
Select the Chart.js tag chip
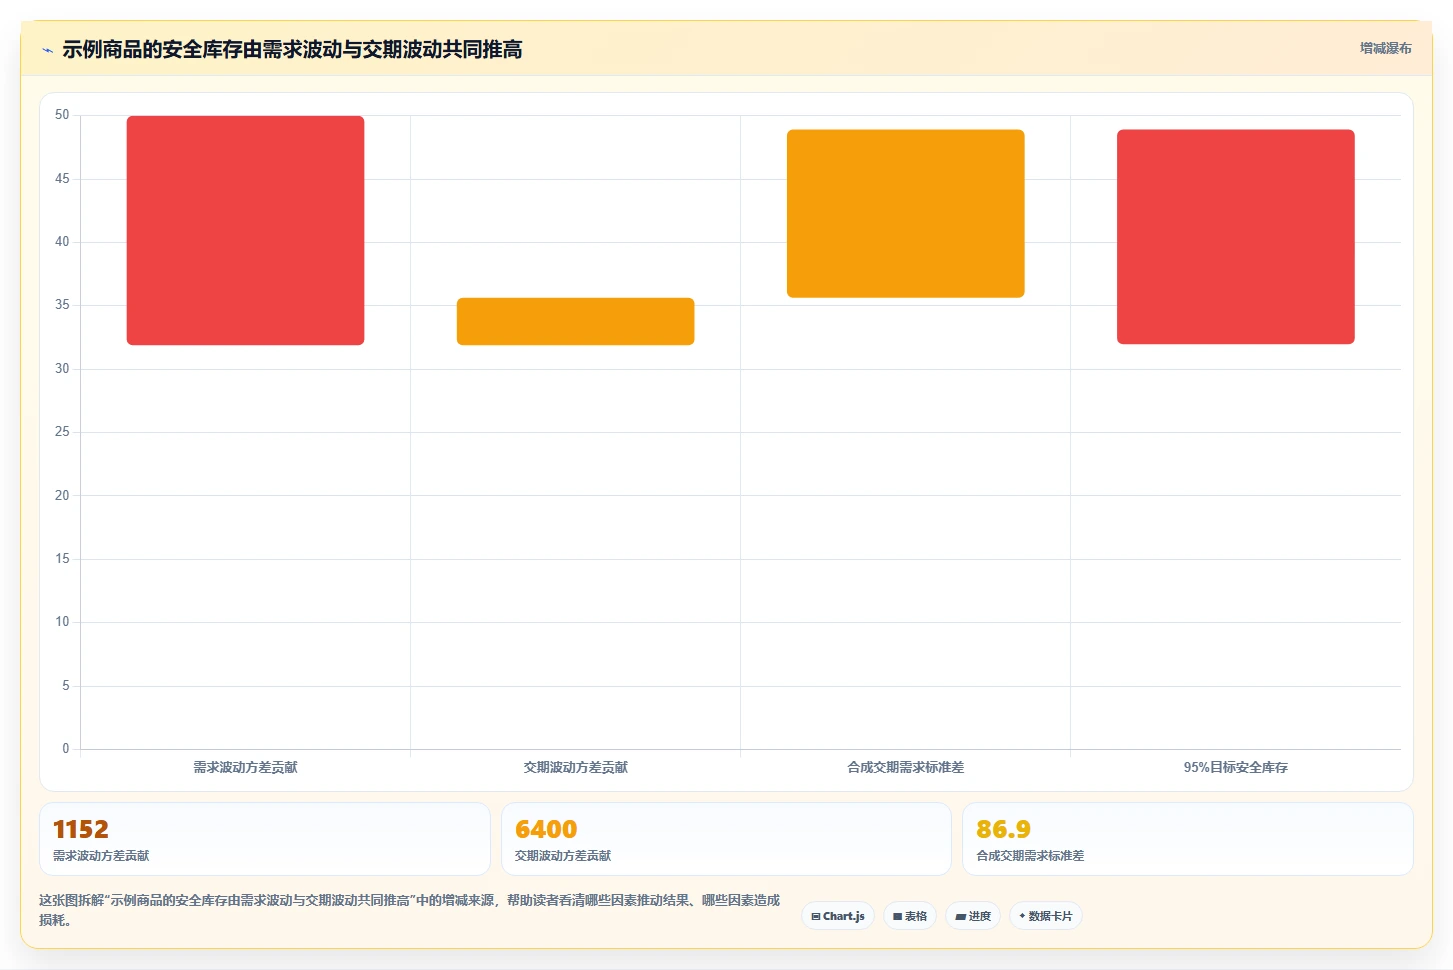pyautogui.click(x=838, y=916)
